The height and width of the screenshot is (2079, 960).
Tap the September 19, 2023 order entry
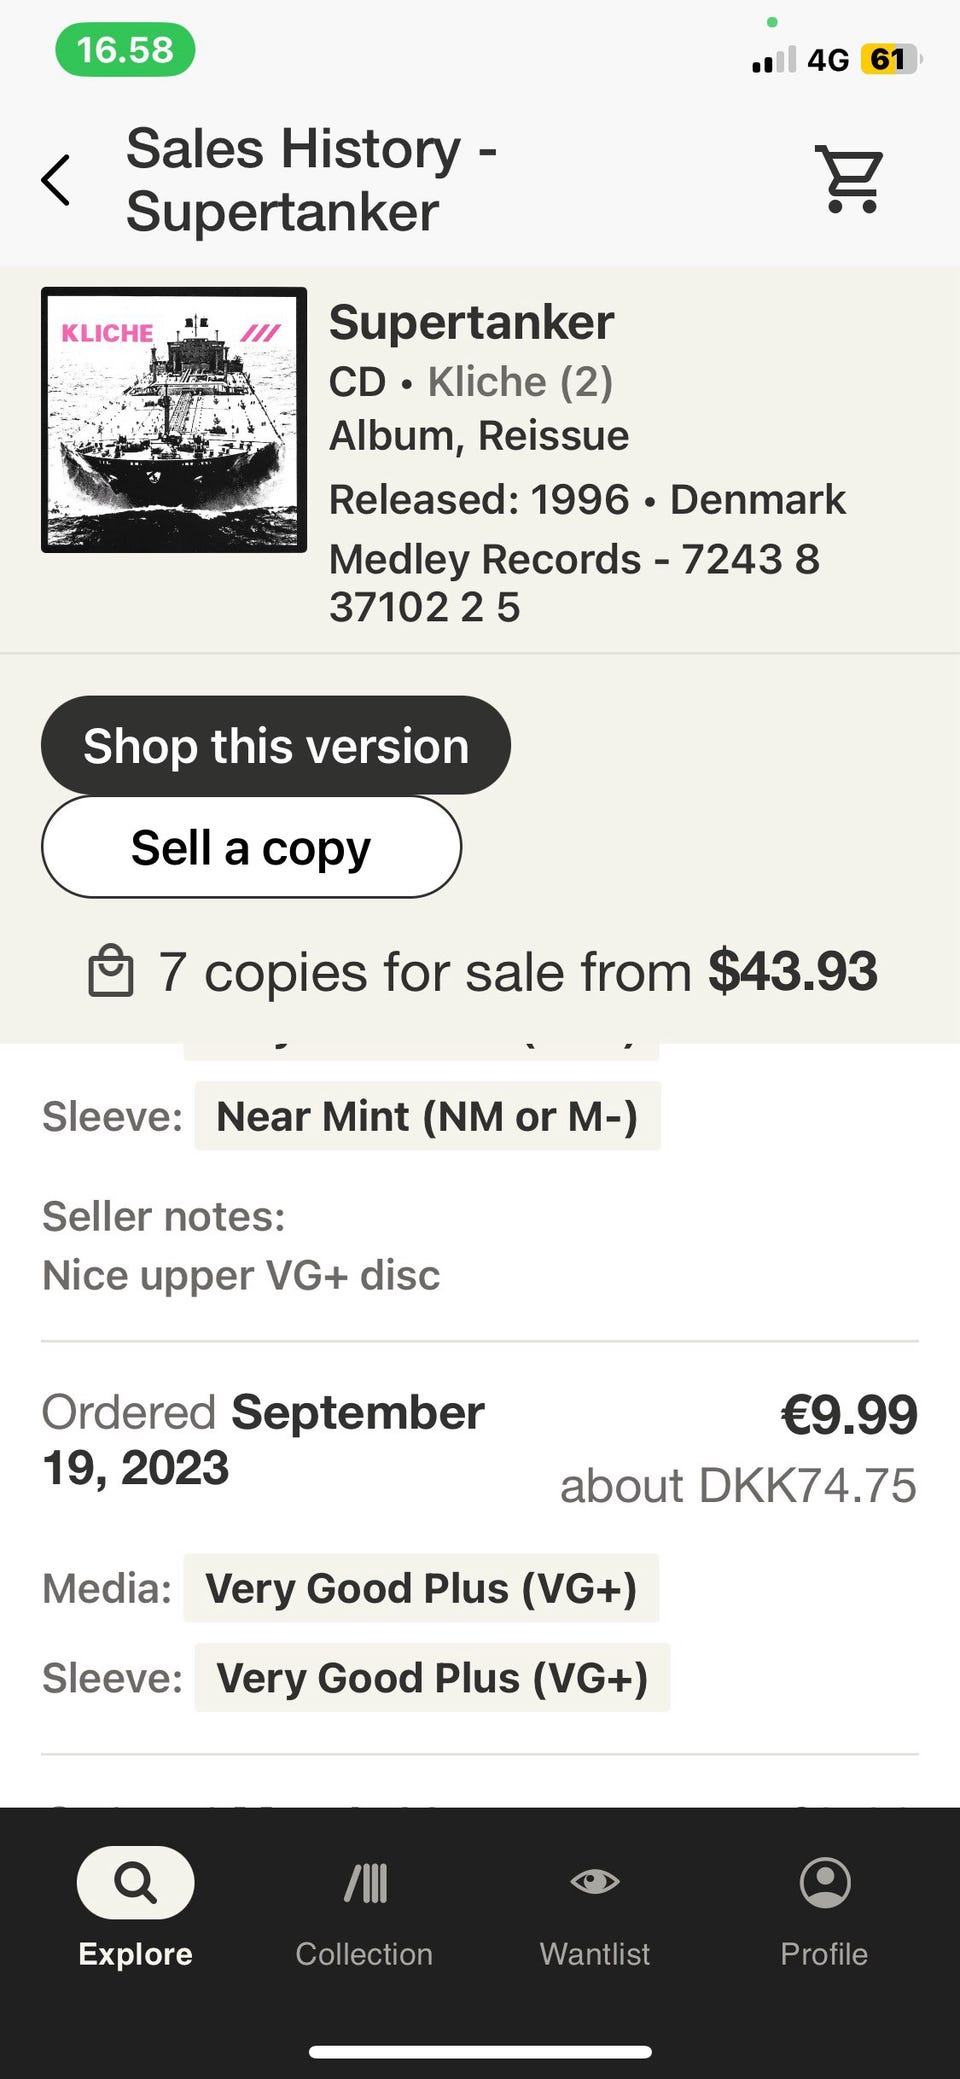(x=263, y=1440)
